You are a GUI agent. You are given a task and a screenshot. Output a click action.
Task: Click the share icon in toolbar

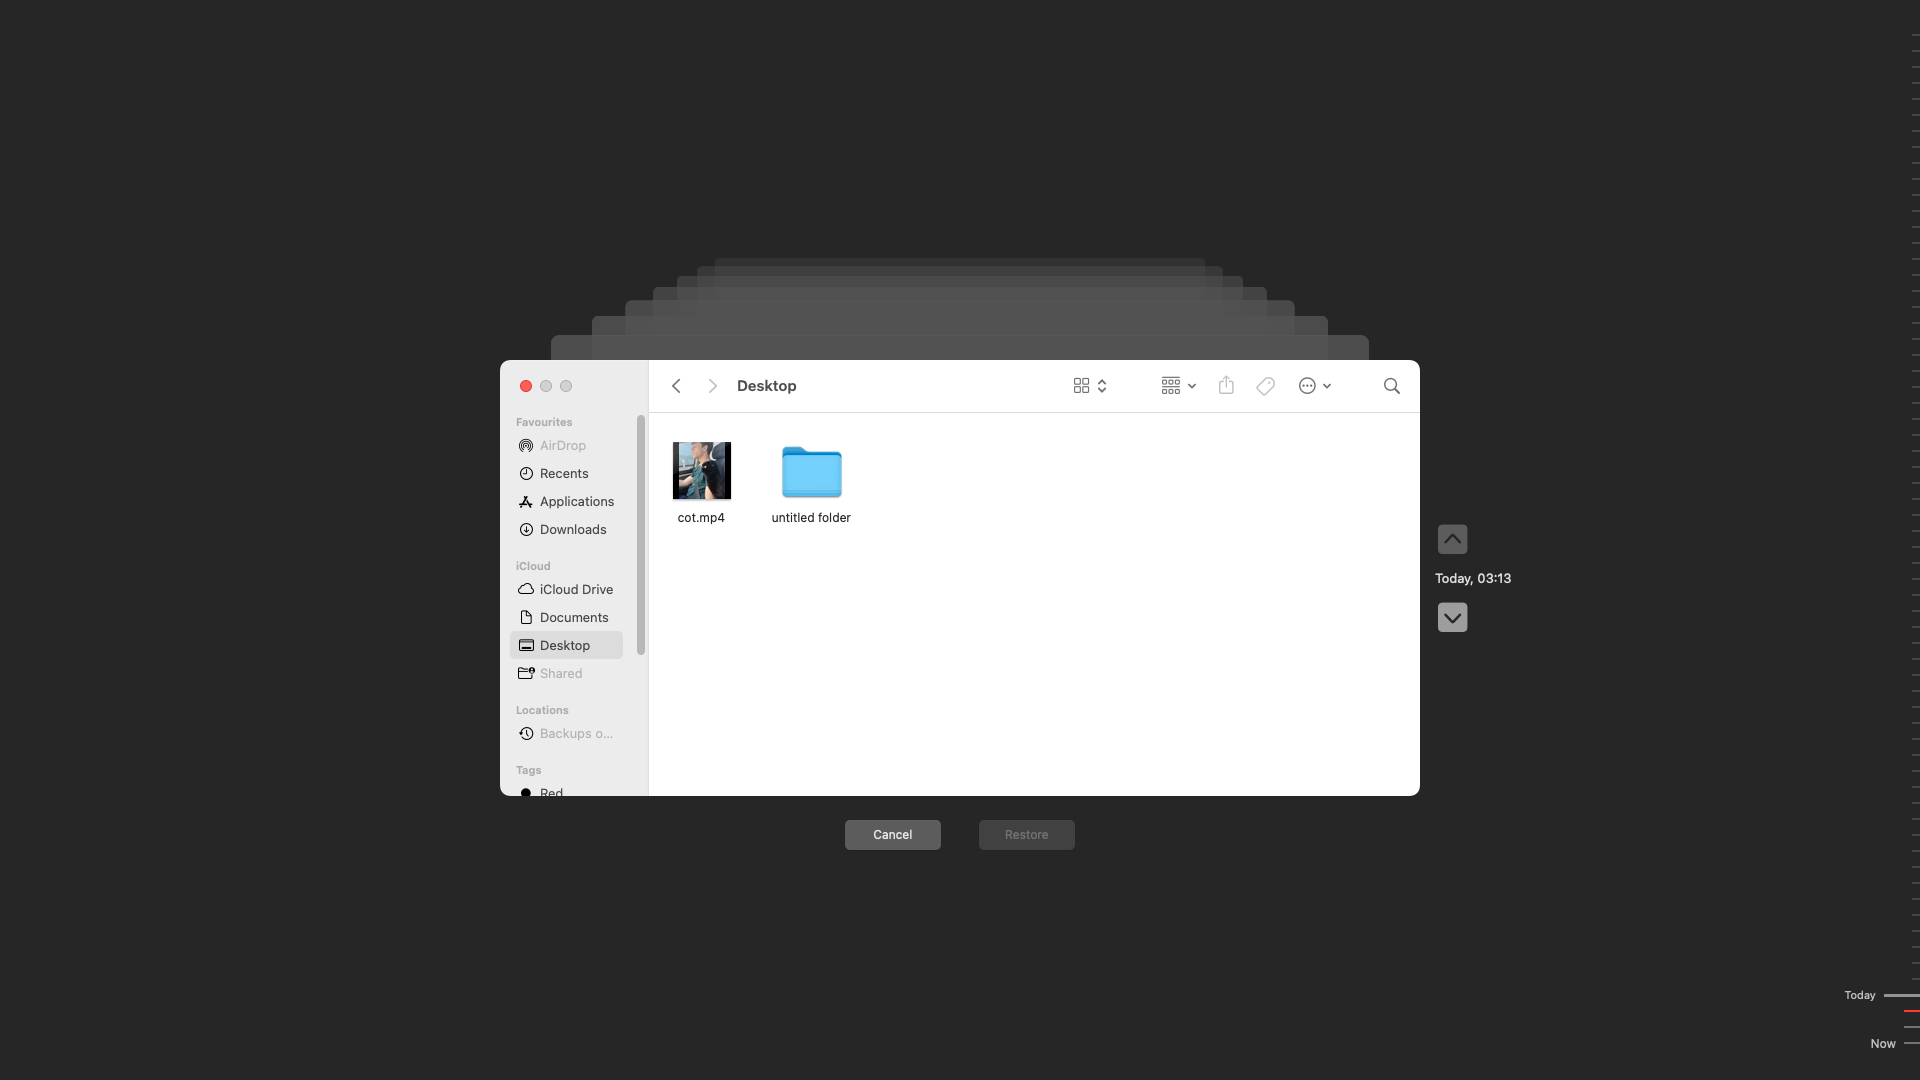click(1225, 385)
